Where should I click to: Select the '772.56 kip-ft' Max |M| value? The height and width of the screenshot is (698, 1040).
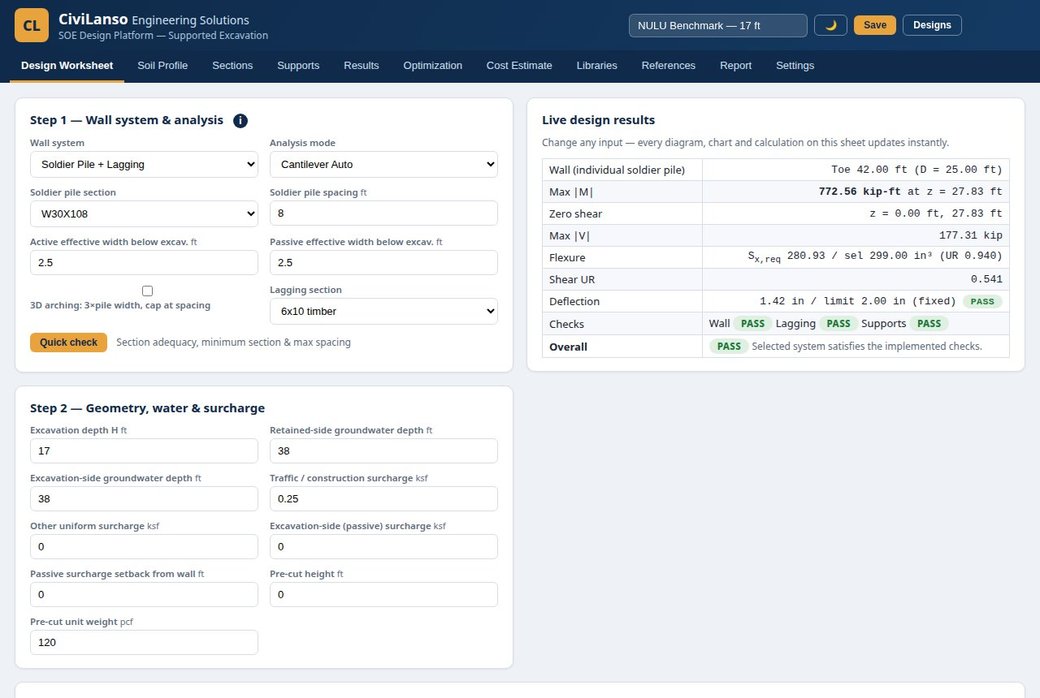860,192
